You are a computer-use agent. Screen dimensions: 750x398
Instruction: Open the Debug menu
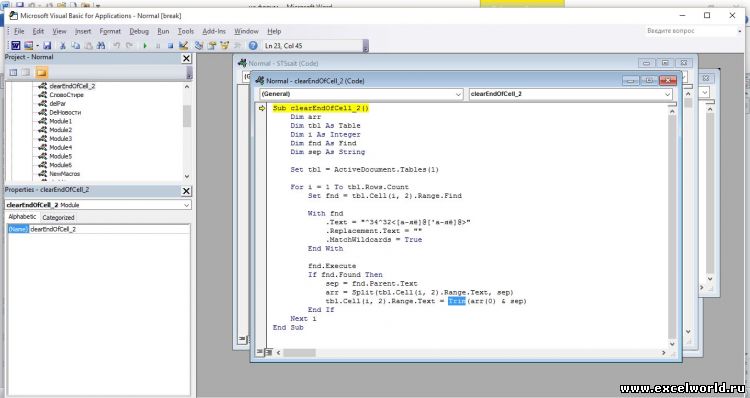(x=139, y=31)
